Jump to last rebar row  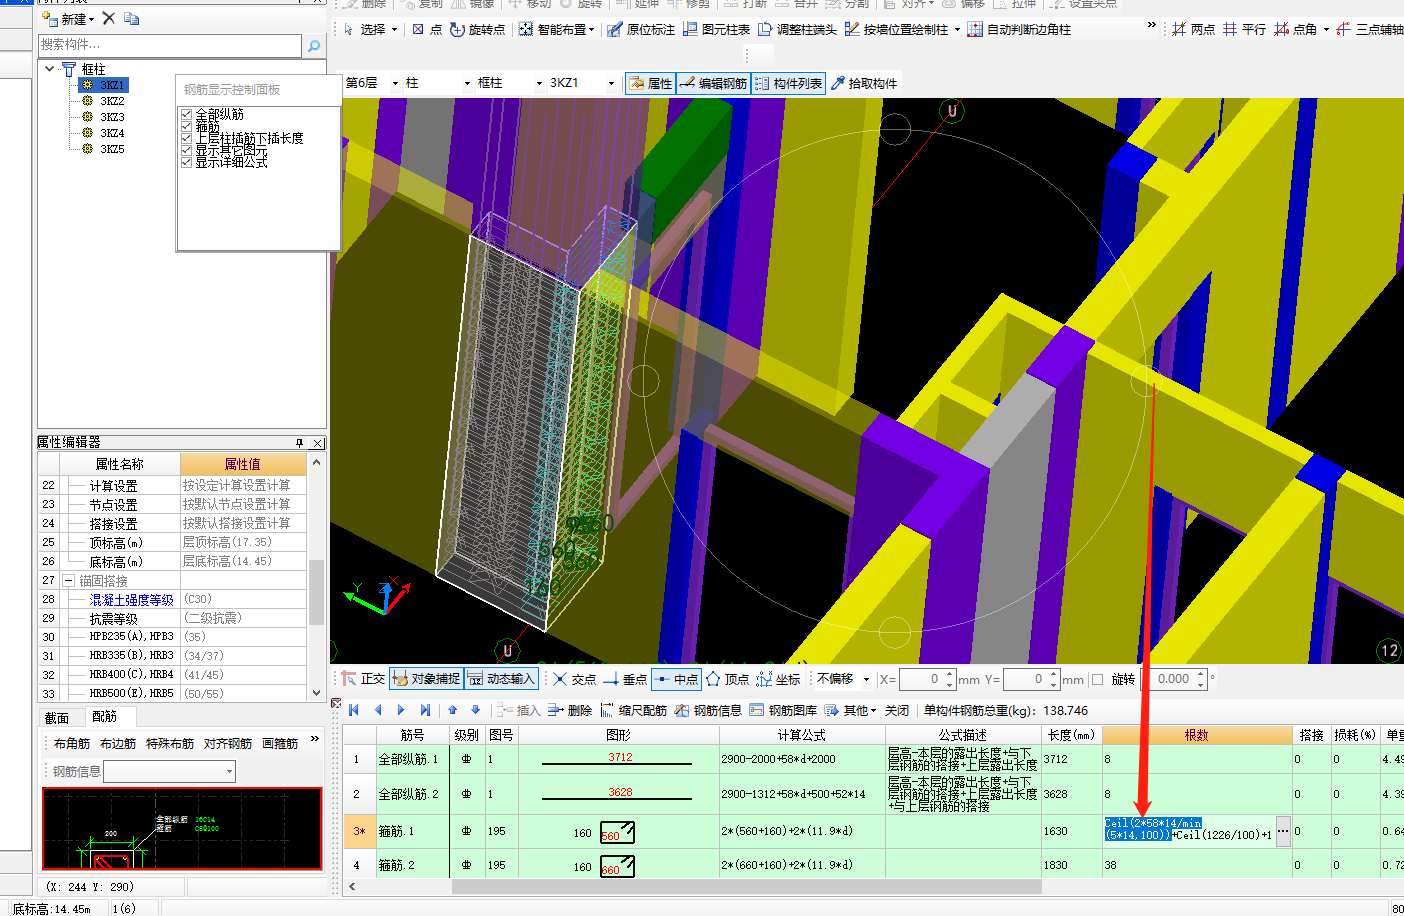[x=425, y=710]
